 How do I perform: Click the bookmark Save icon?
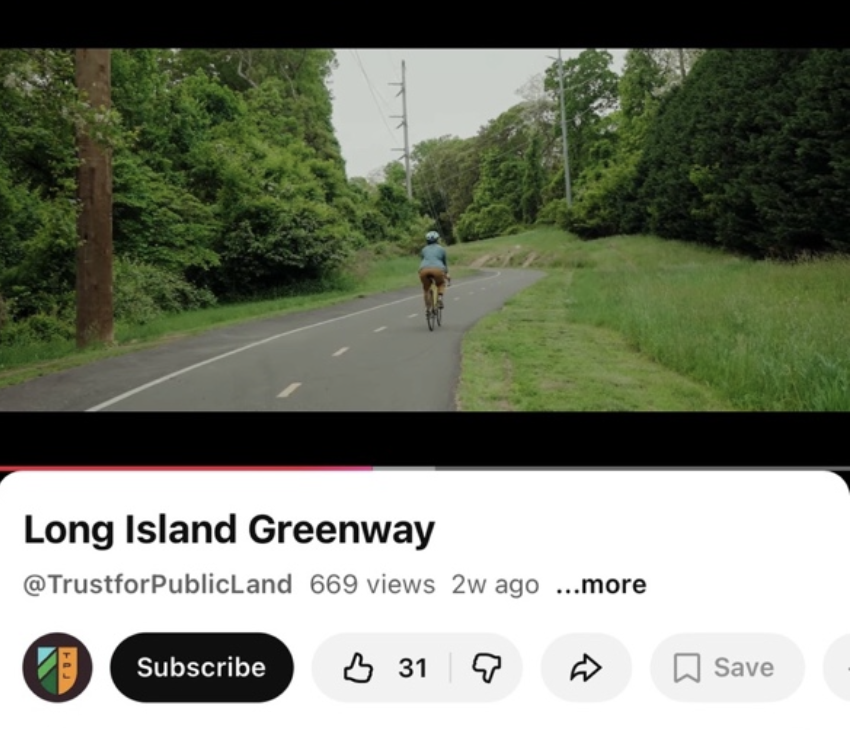click(x=687, y=668)
